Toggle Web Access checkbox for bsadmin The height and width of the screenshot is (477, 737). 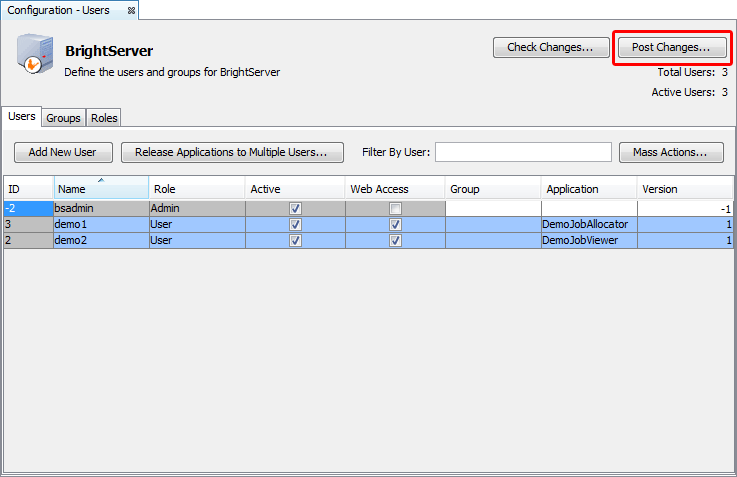tap(396, 209)
